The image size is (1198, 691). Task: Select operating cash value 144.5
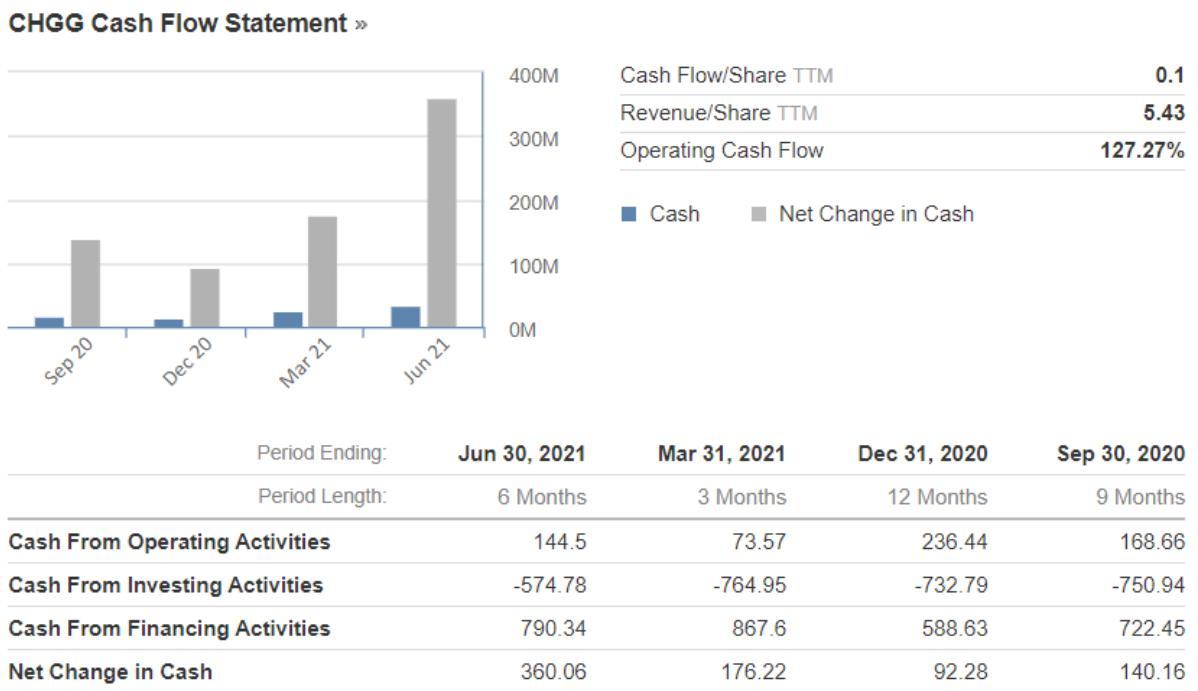click(x=560, y=542)
